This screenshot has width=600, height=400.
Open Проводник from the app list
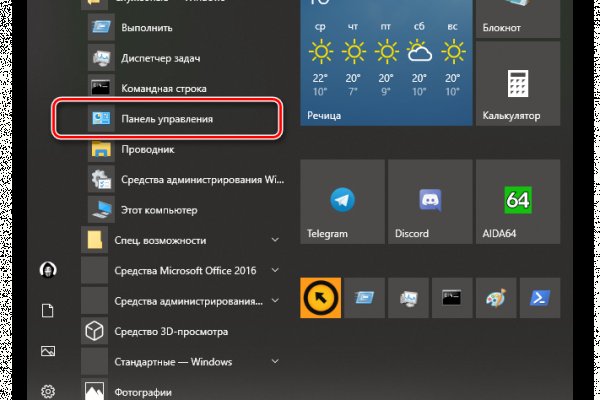148,149
